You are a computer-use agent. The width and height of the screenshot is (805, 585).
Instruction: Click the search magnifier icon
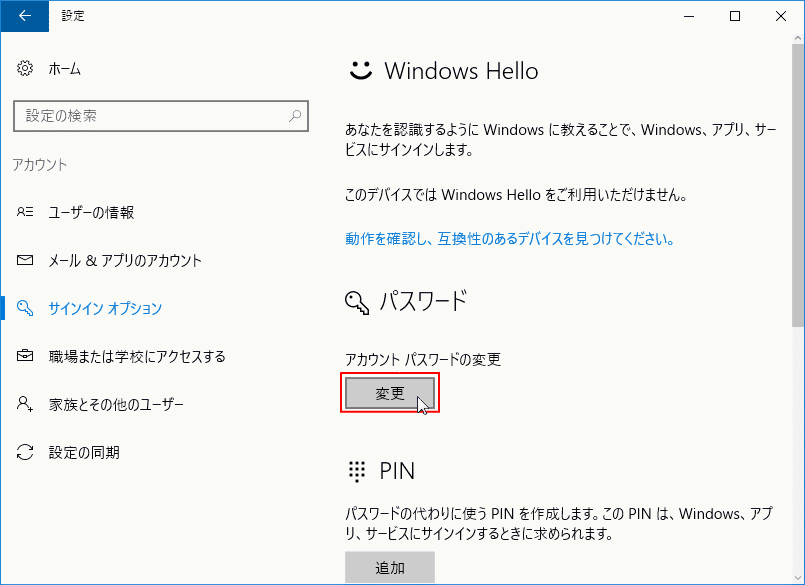tap(295, 116)
